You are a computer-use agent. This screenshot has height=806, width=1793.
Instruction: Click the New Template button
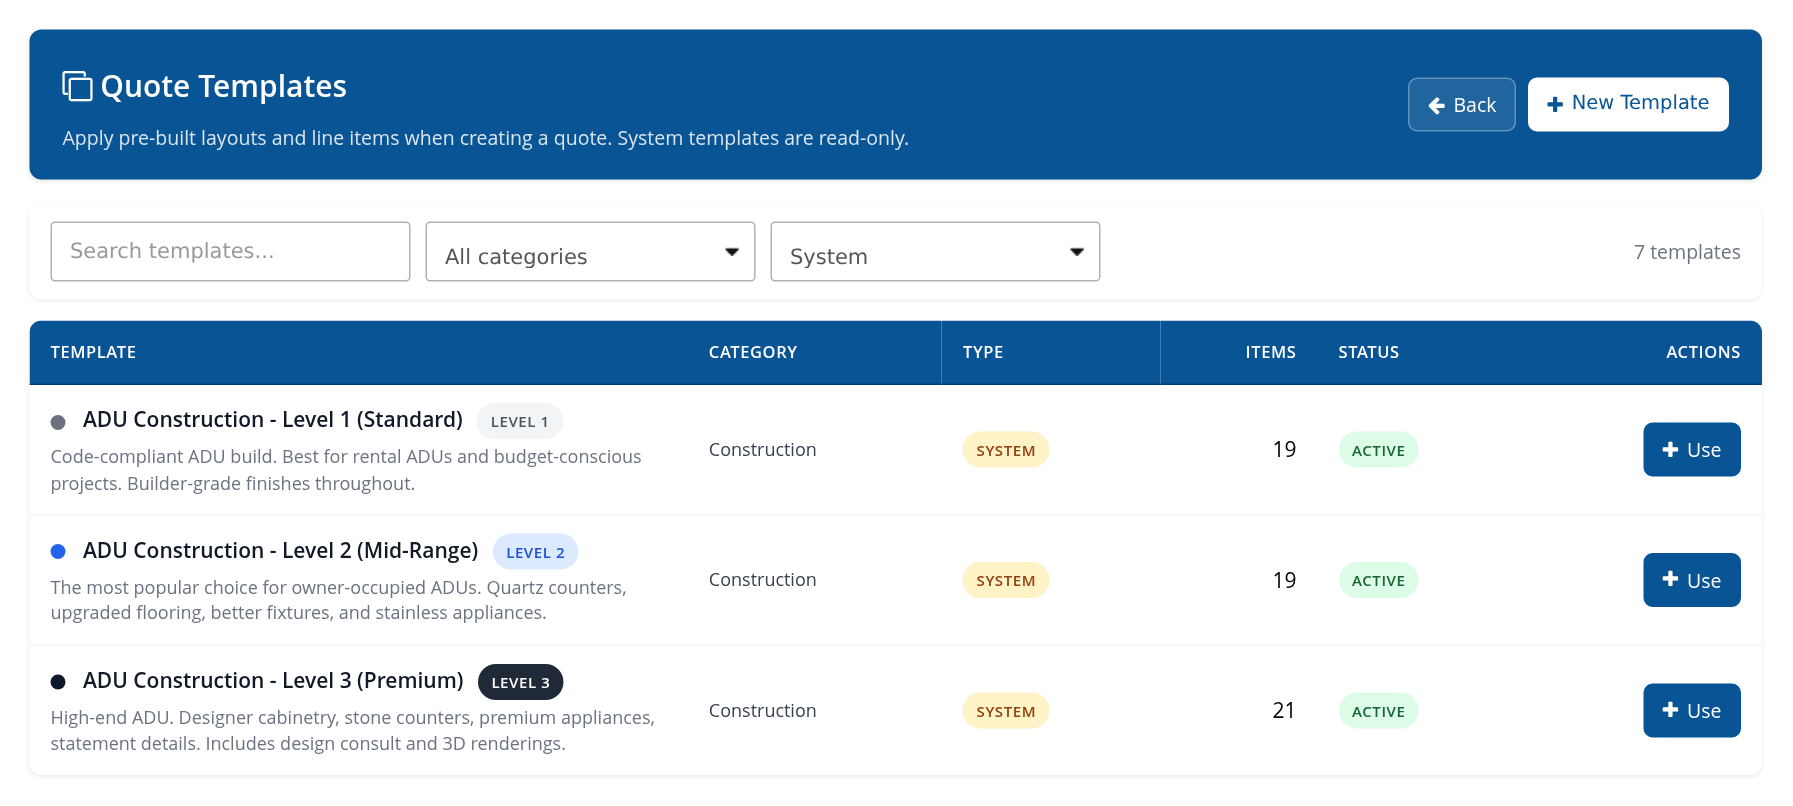tap(1627, 104)
